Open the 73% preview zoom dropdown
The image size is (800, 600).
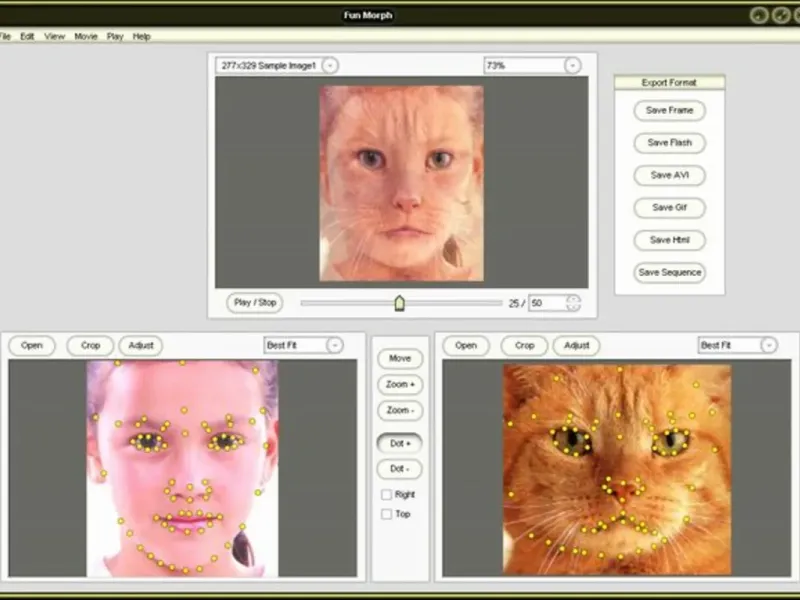pyautogui.click(x=572, y=65)
